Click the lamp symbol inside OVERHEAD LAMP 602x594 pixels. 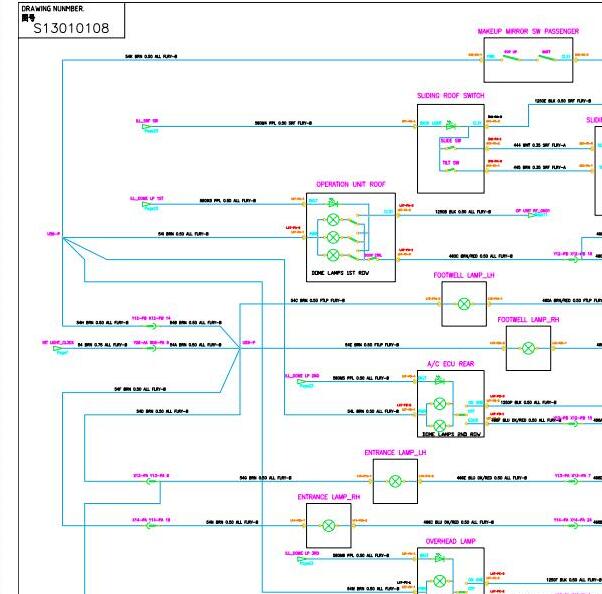coord(440,581)
